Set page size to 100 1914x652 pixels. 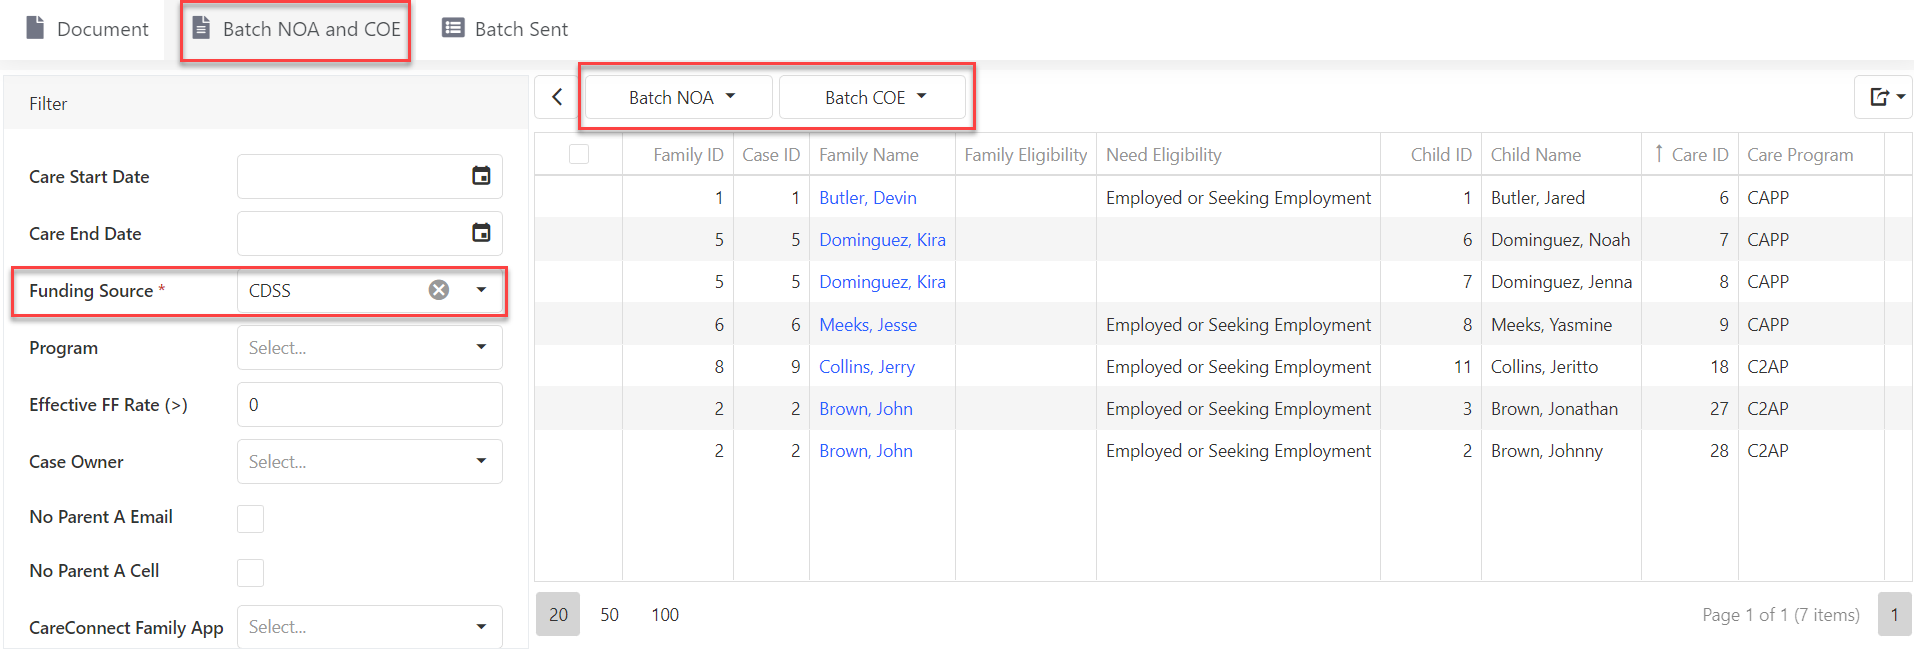pos(665,614)
